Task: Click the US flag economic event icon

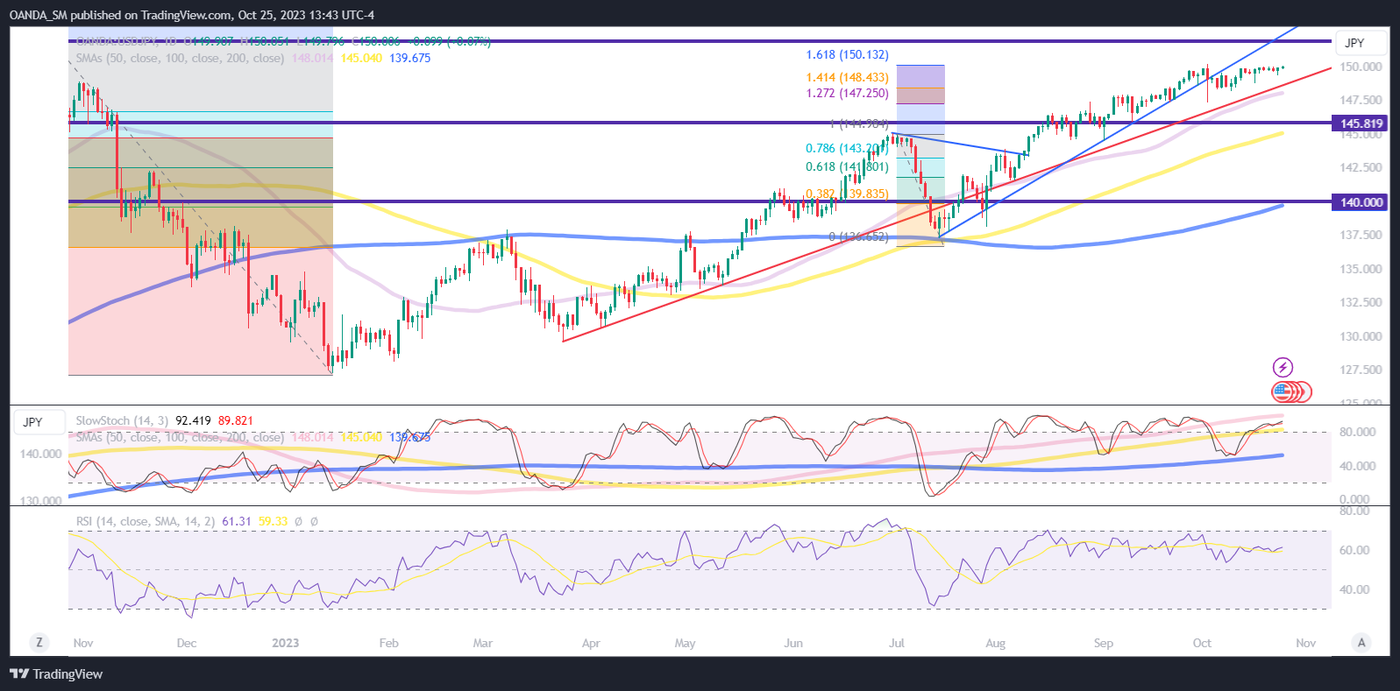Action: coord(1282,391)
